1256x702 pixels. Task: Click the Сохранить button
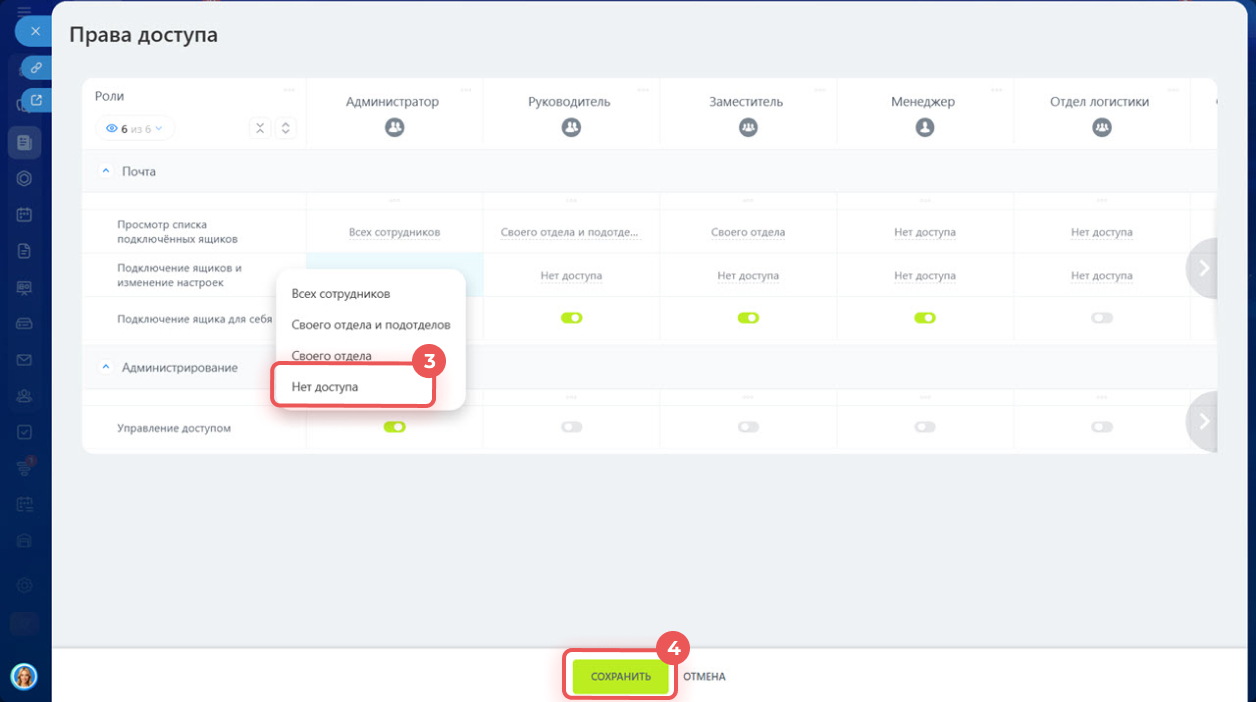pyautogui.click(x=620, y=677)
